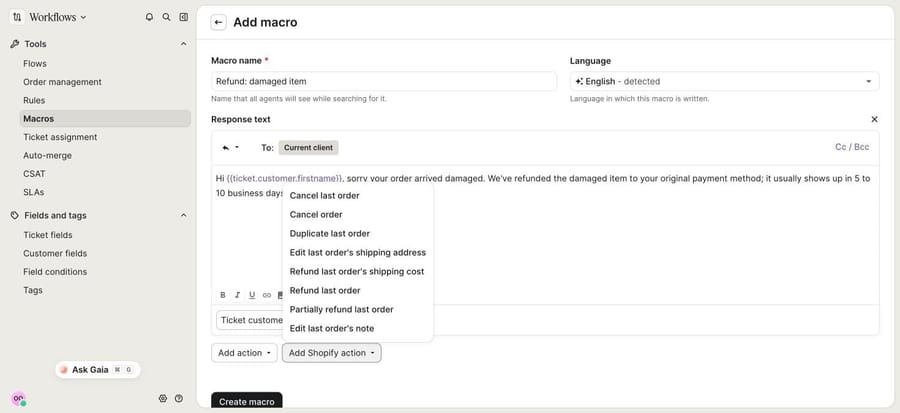Open the reply type arrow selector
The width and height of the screenshot is (900, 413).
(x=230, y=147)
